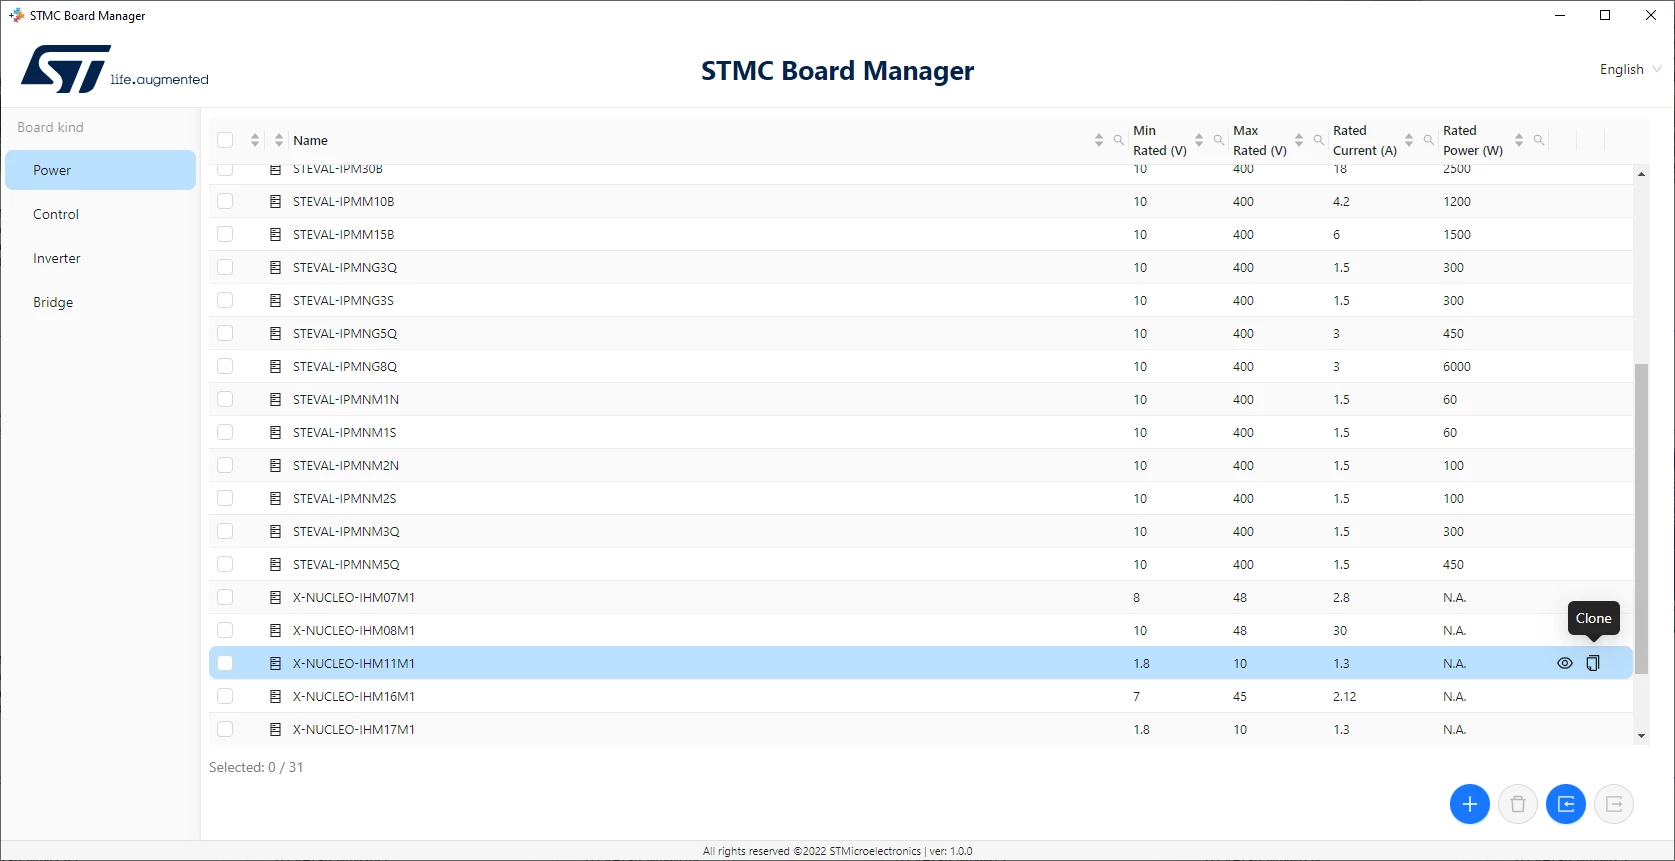Click the Selected: 0 / 31 counter

click(x=256, y=767)
